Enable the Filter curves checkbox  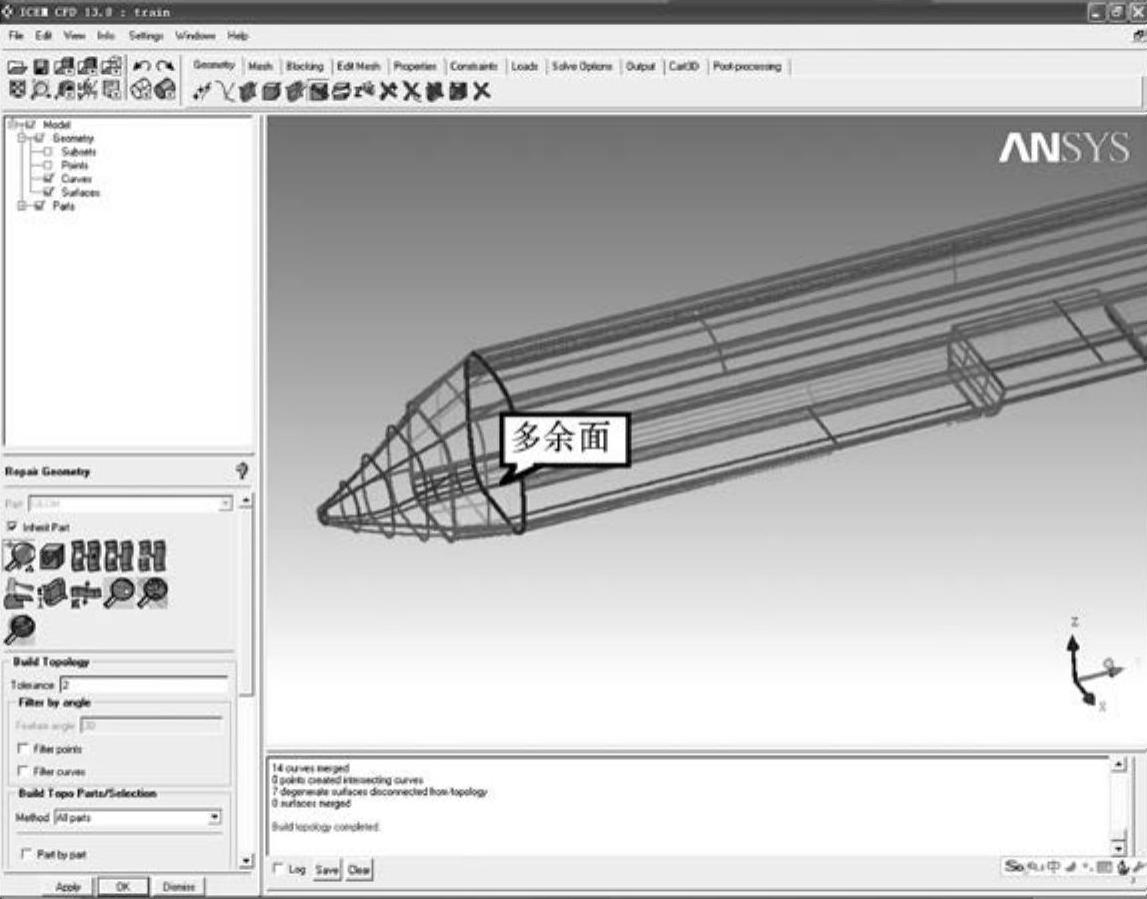coord(23,771)
